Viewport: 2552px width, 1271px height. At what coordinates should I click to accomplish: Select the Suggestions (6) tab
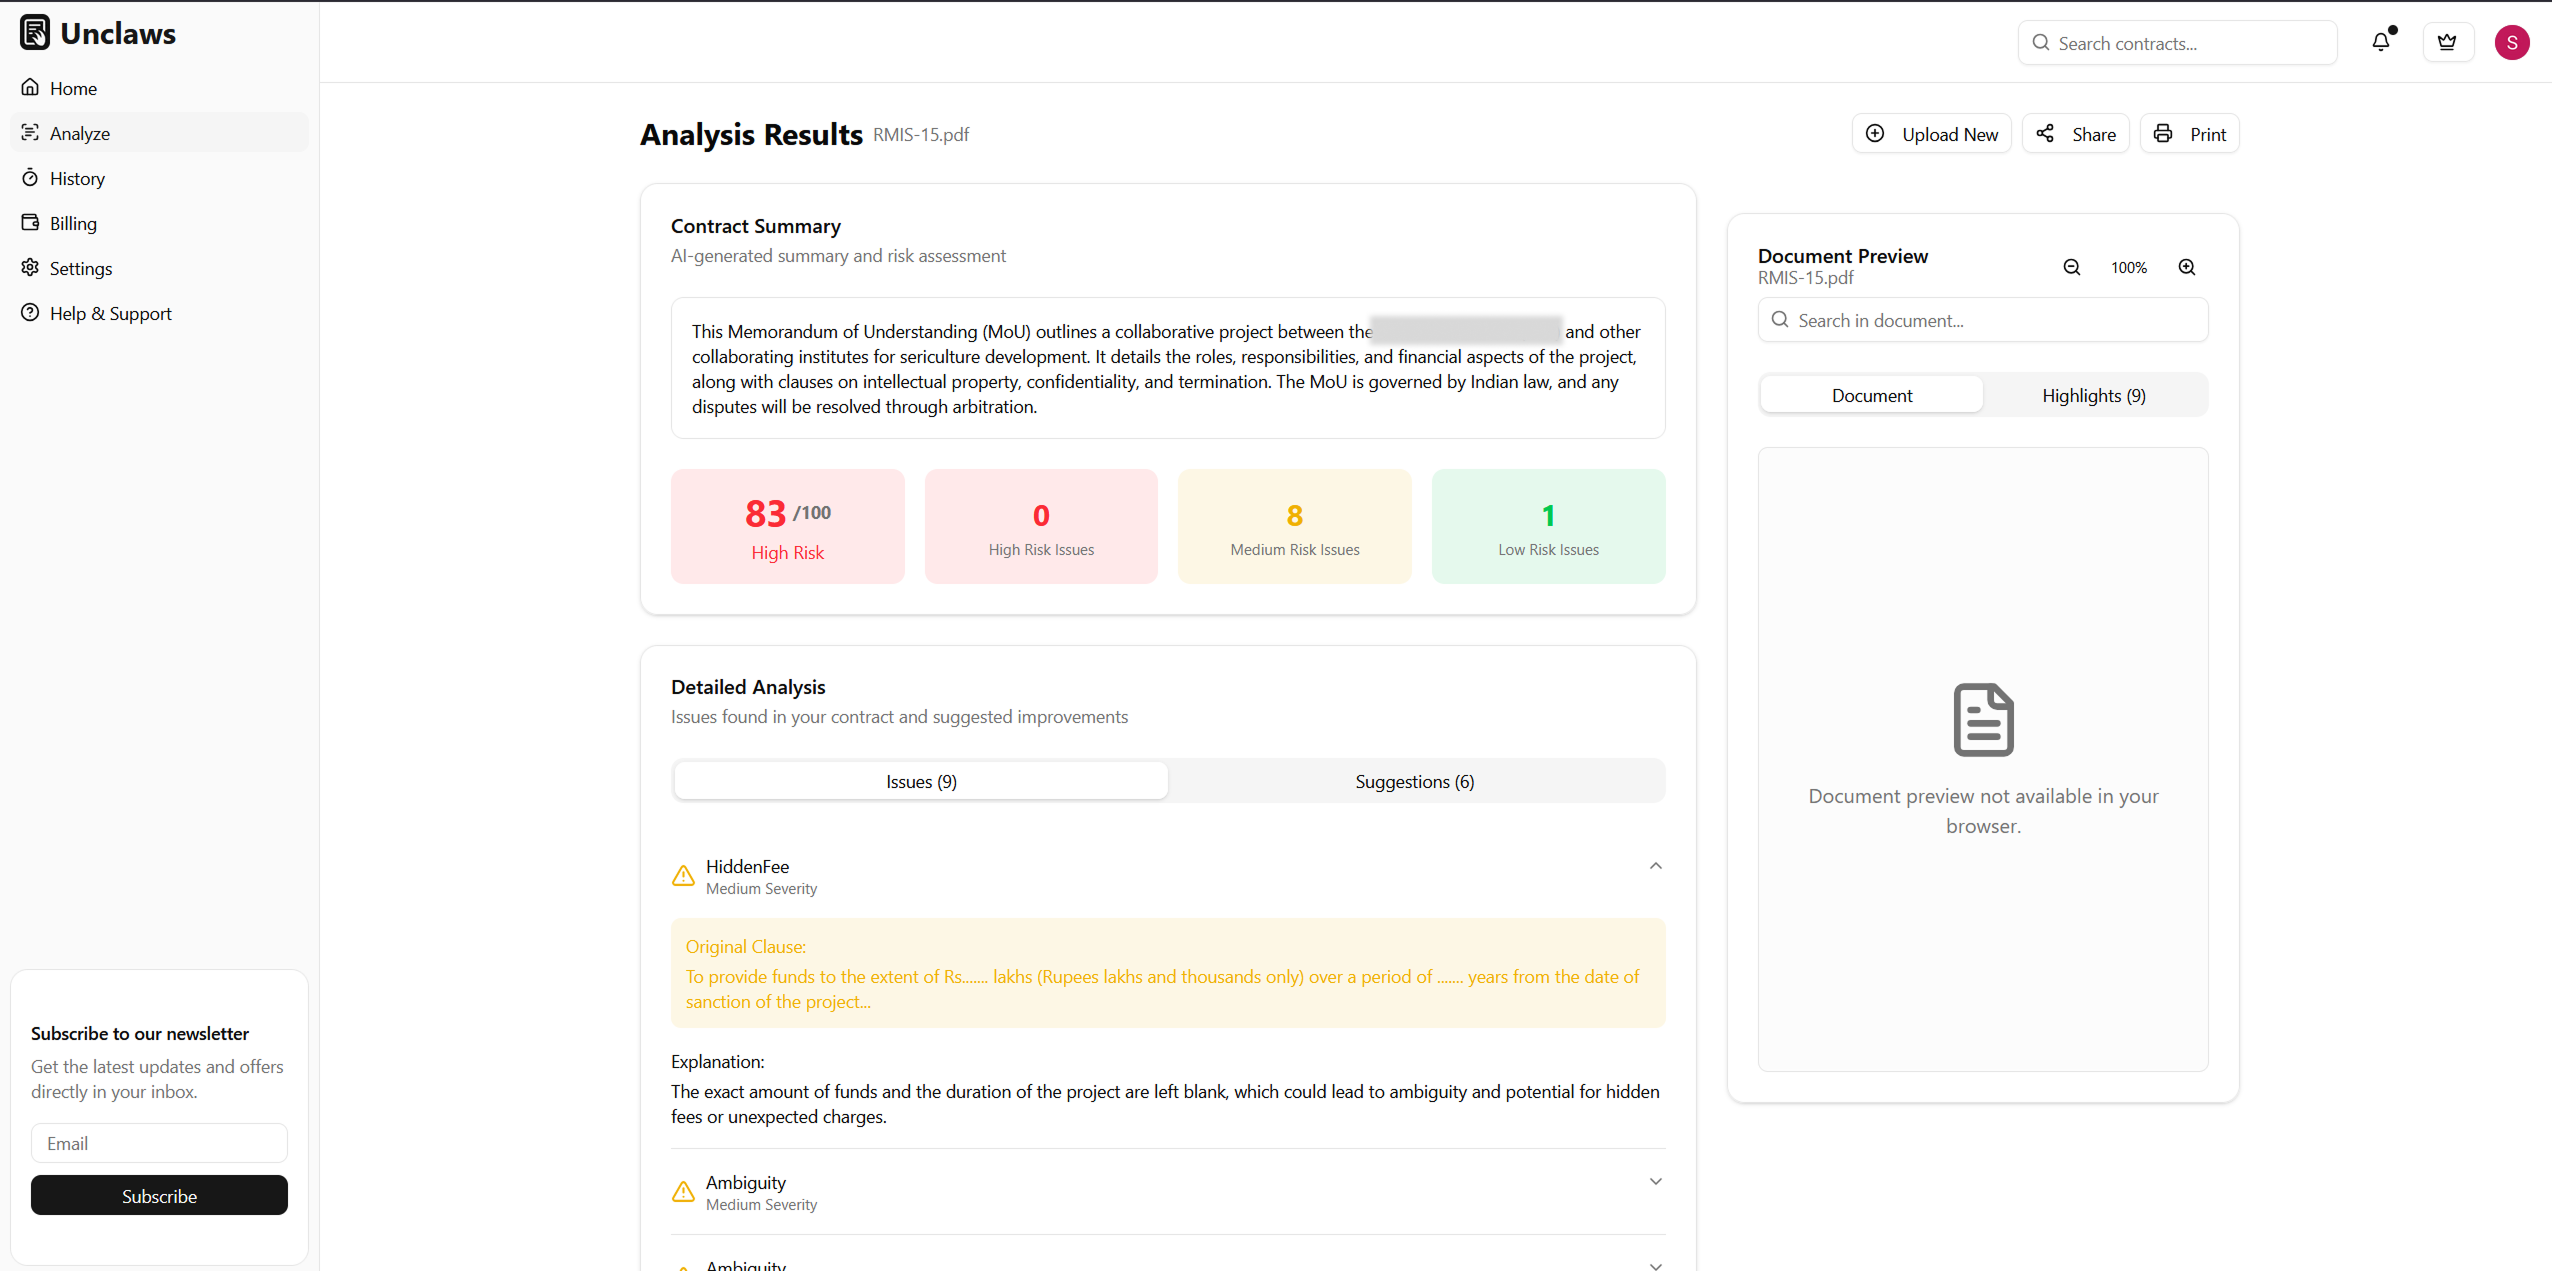coord(1414,781)
